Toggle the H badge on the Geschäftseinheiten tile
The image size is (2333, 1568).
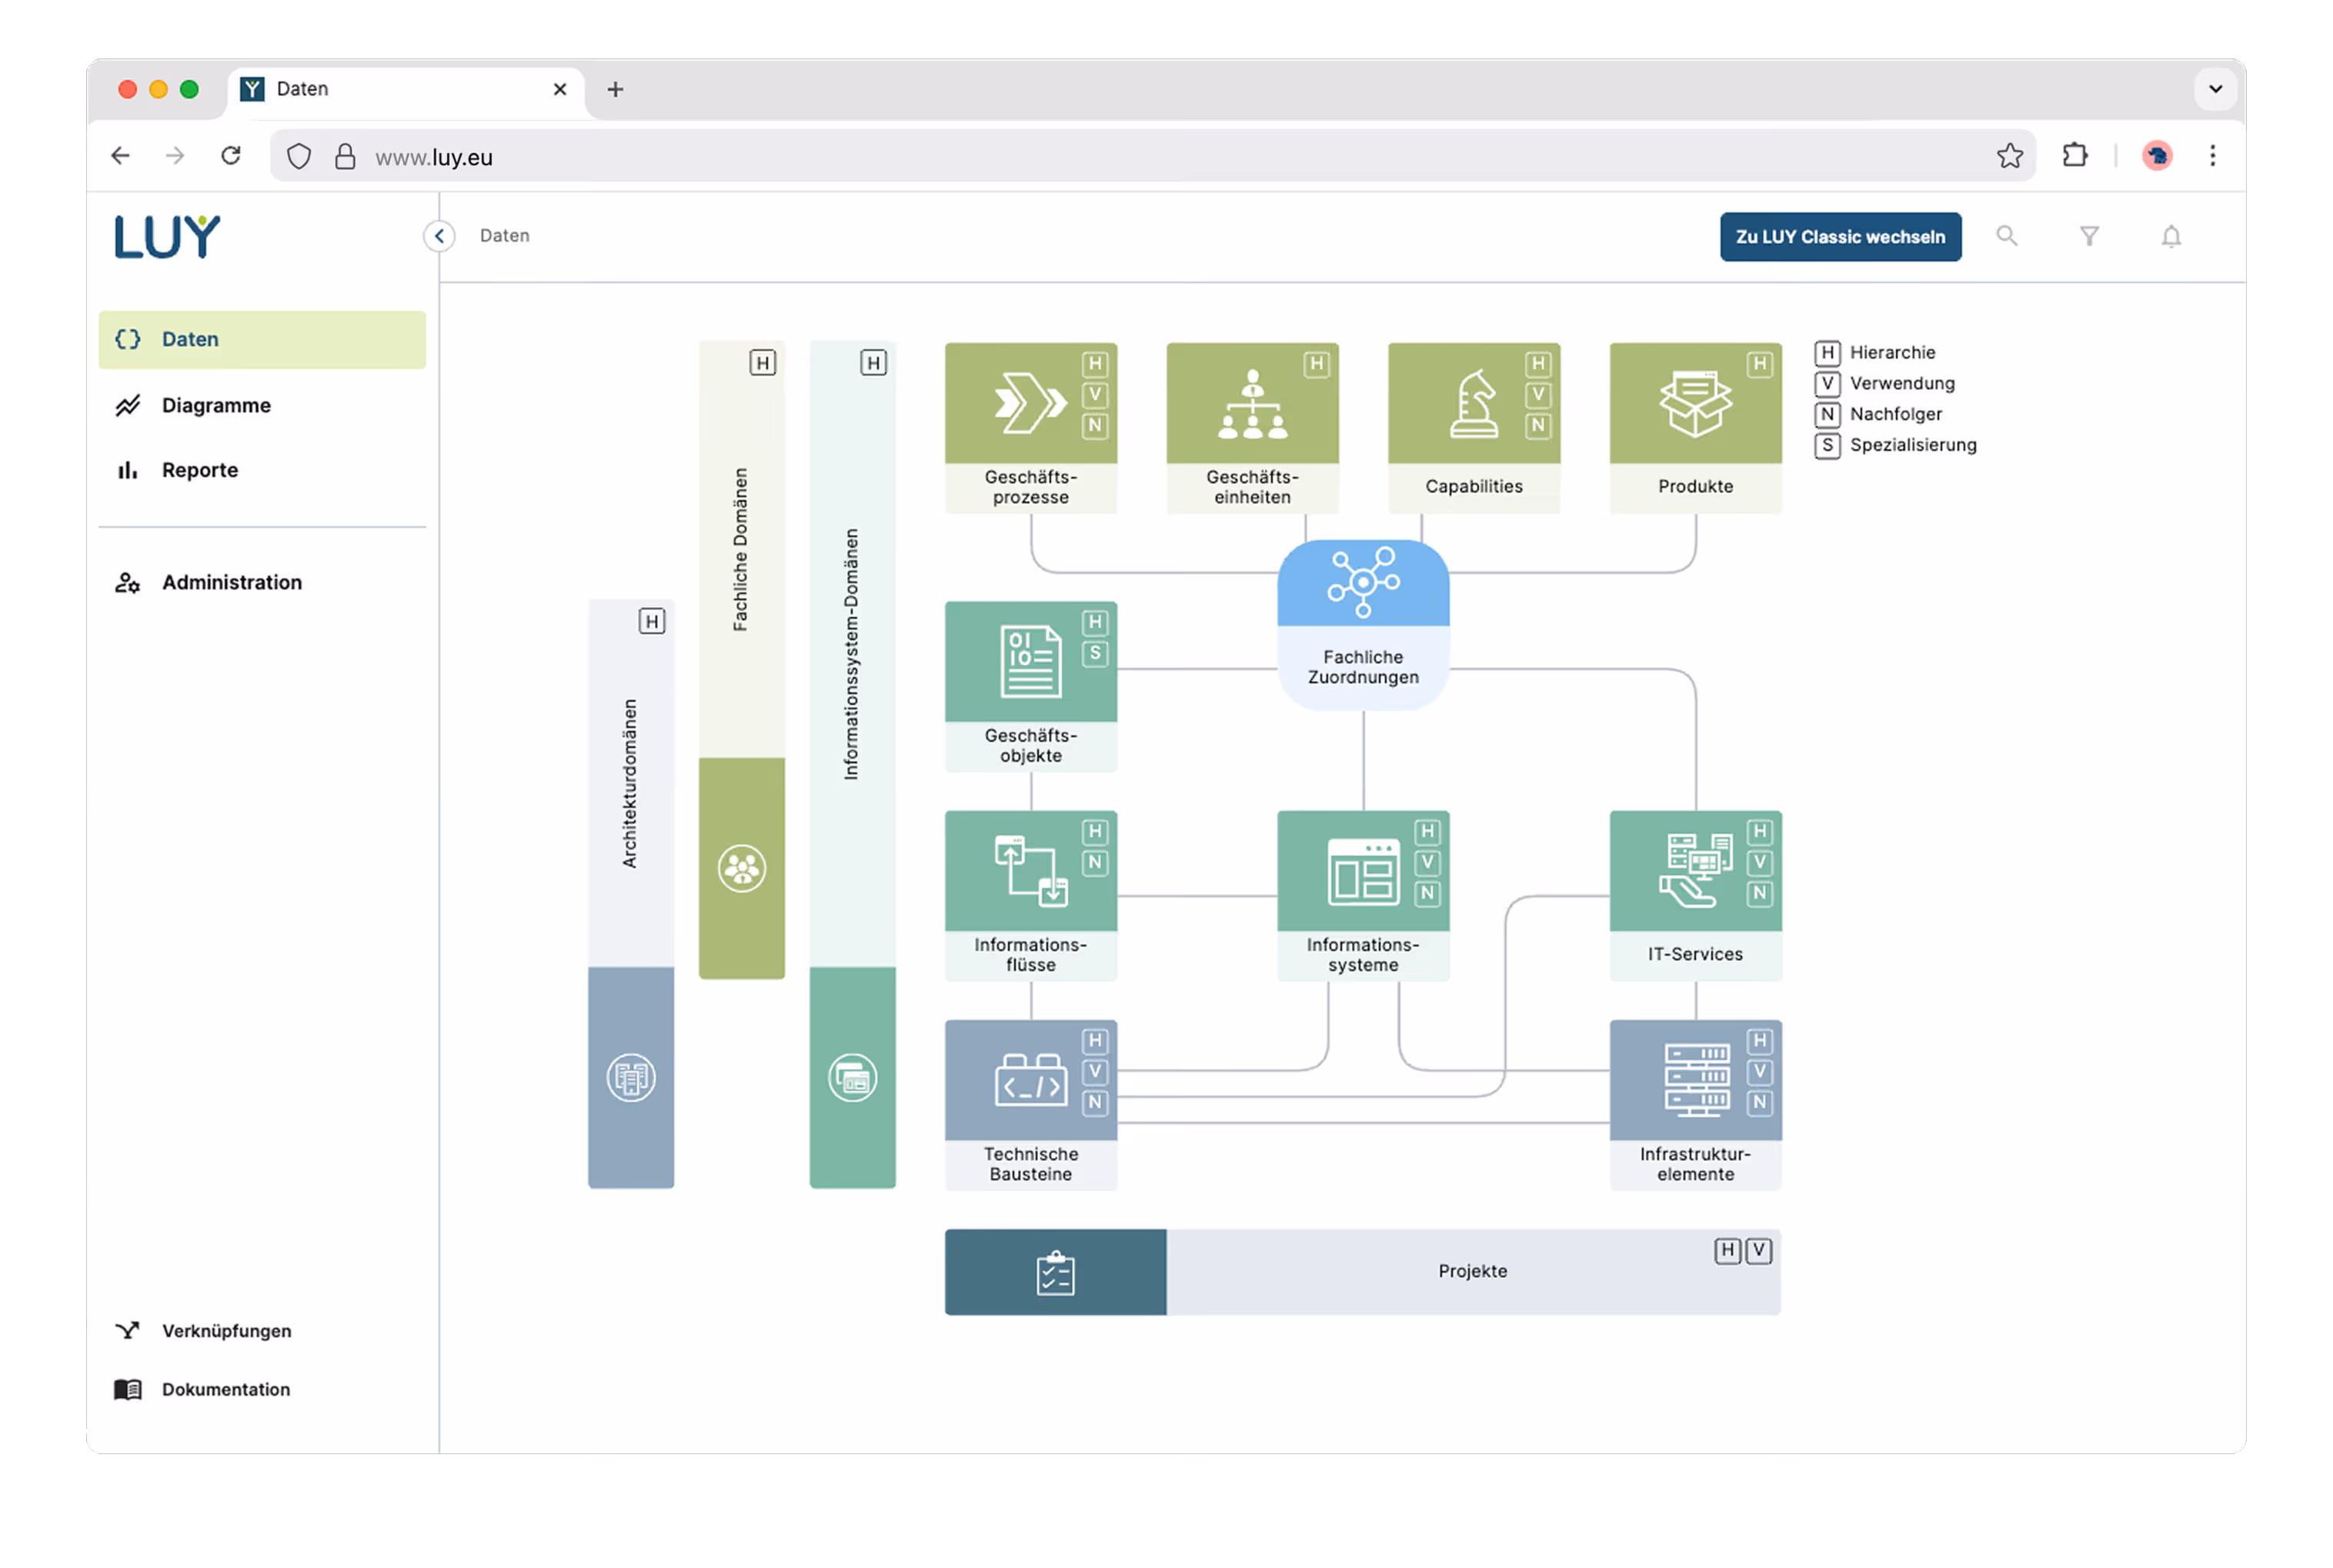pyautogui.click(x=1317, y=366)
